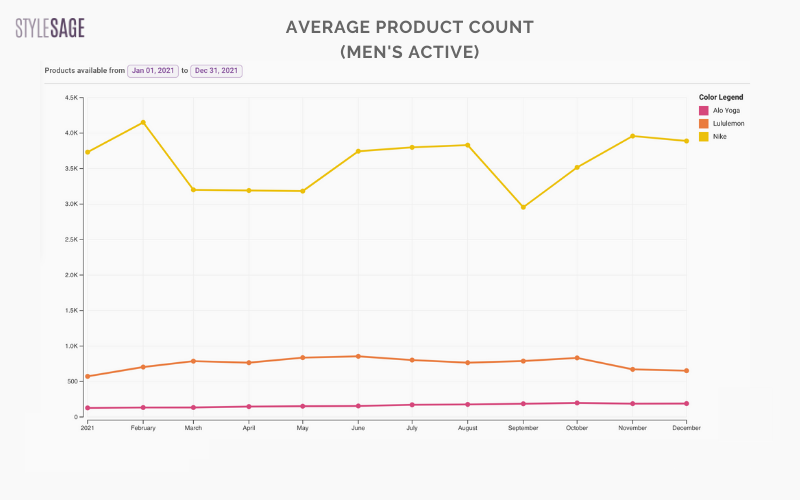800x500 pixels.
Task: Click the December x-axis label
Action: coord(686,428)
